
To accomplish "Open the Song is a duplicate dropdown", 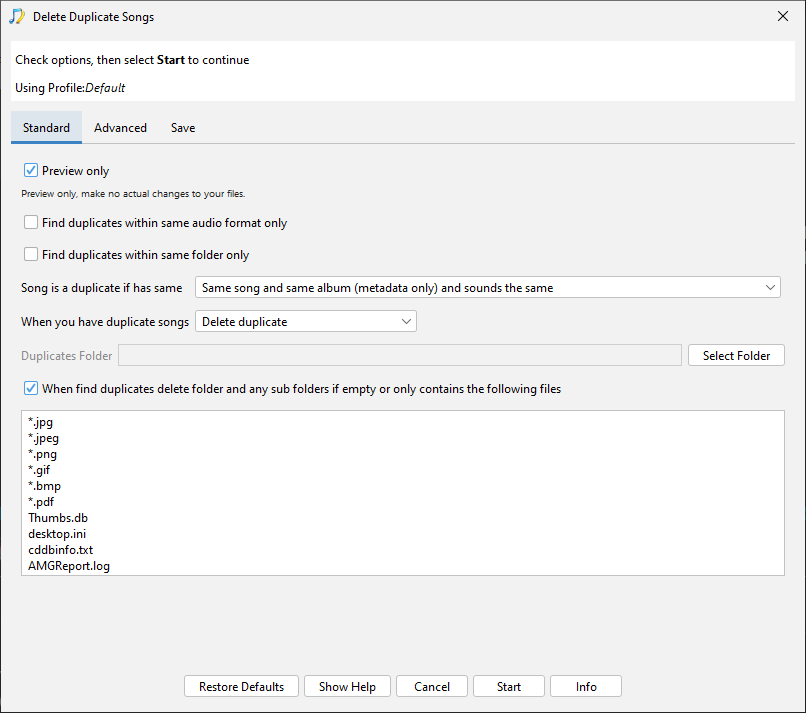I will coord(487,287).
